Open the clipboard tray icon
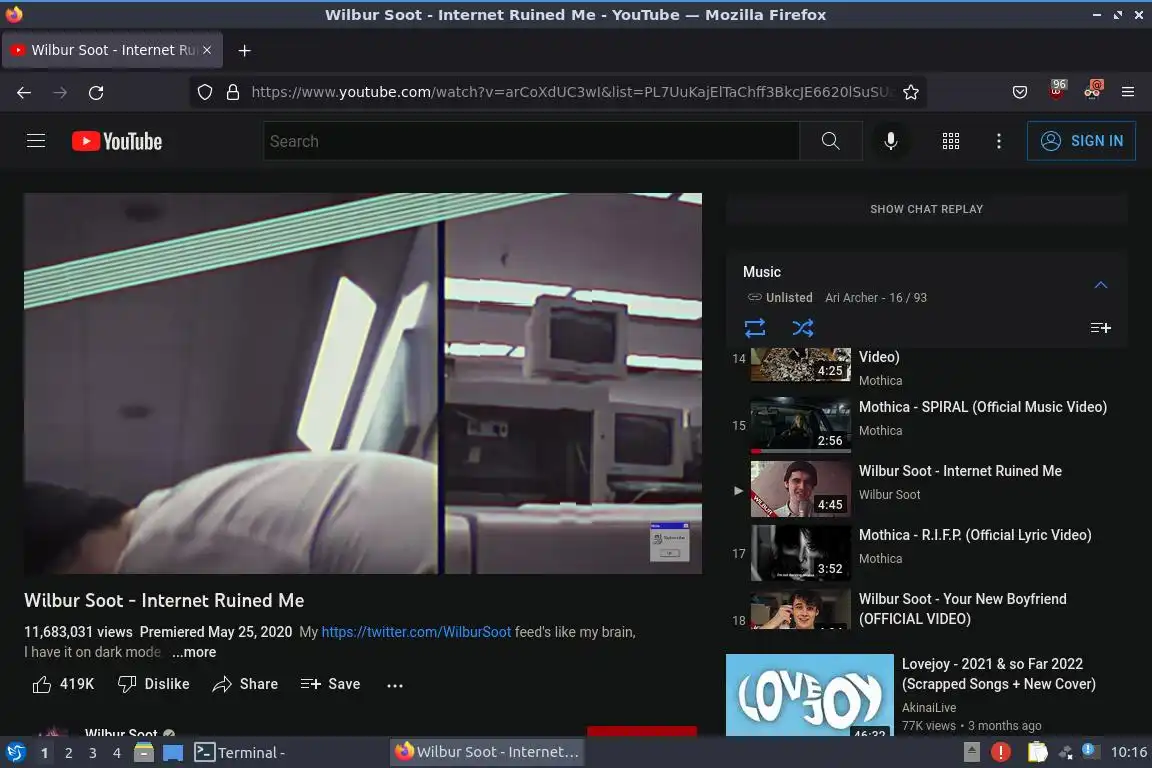The image size is (1152, 768). [1037, 752]
